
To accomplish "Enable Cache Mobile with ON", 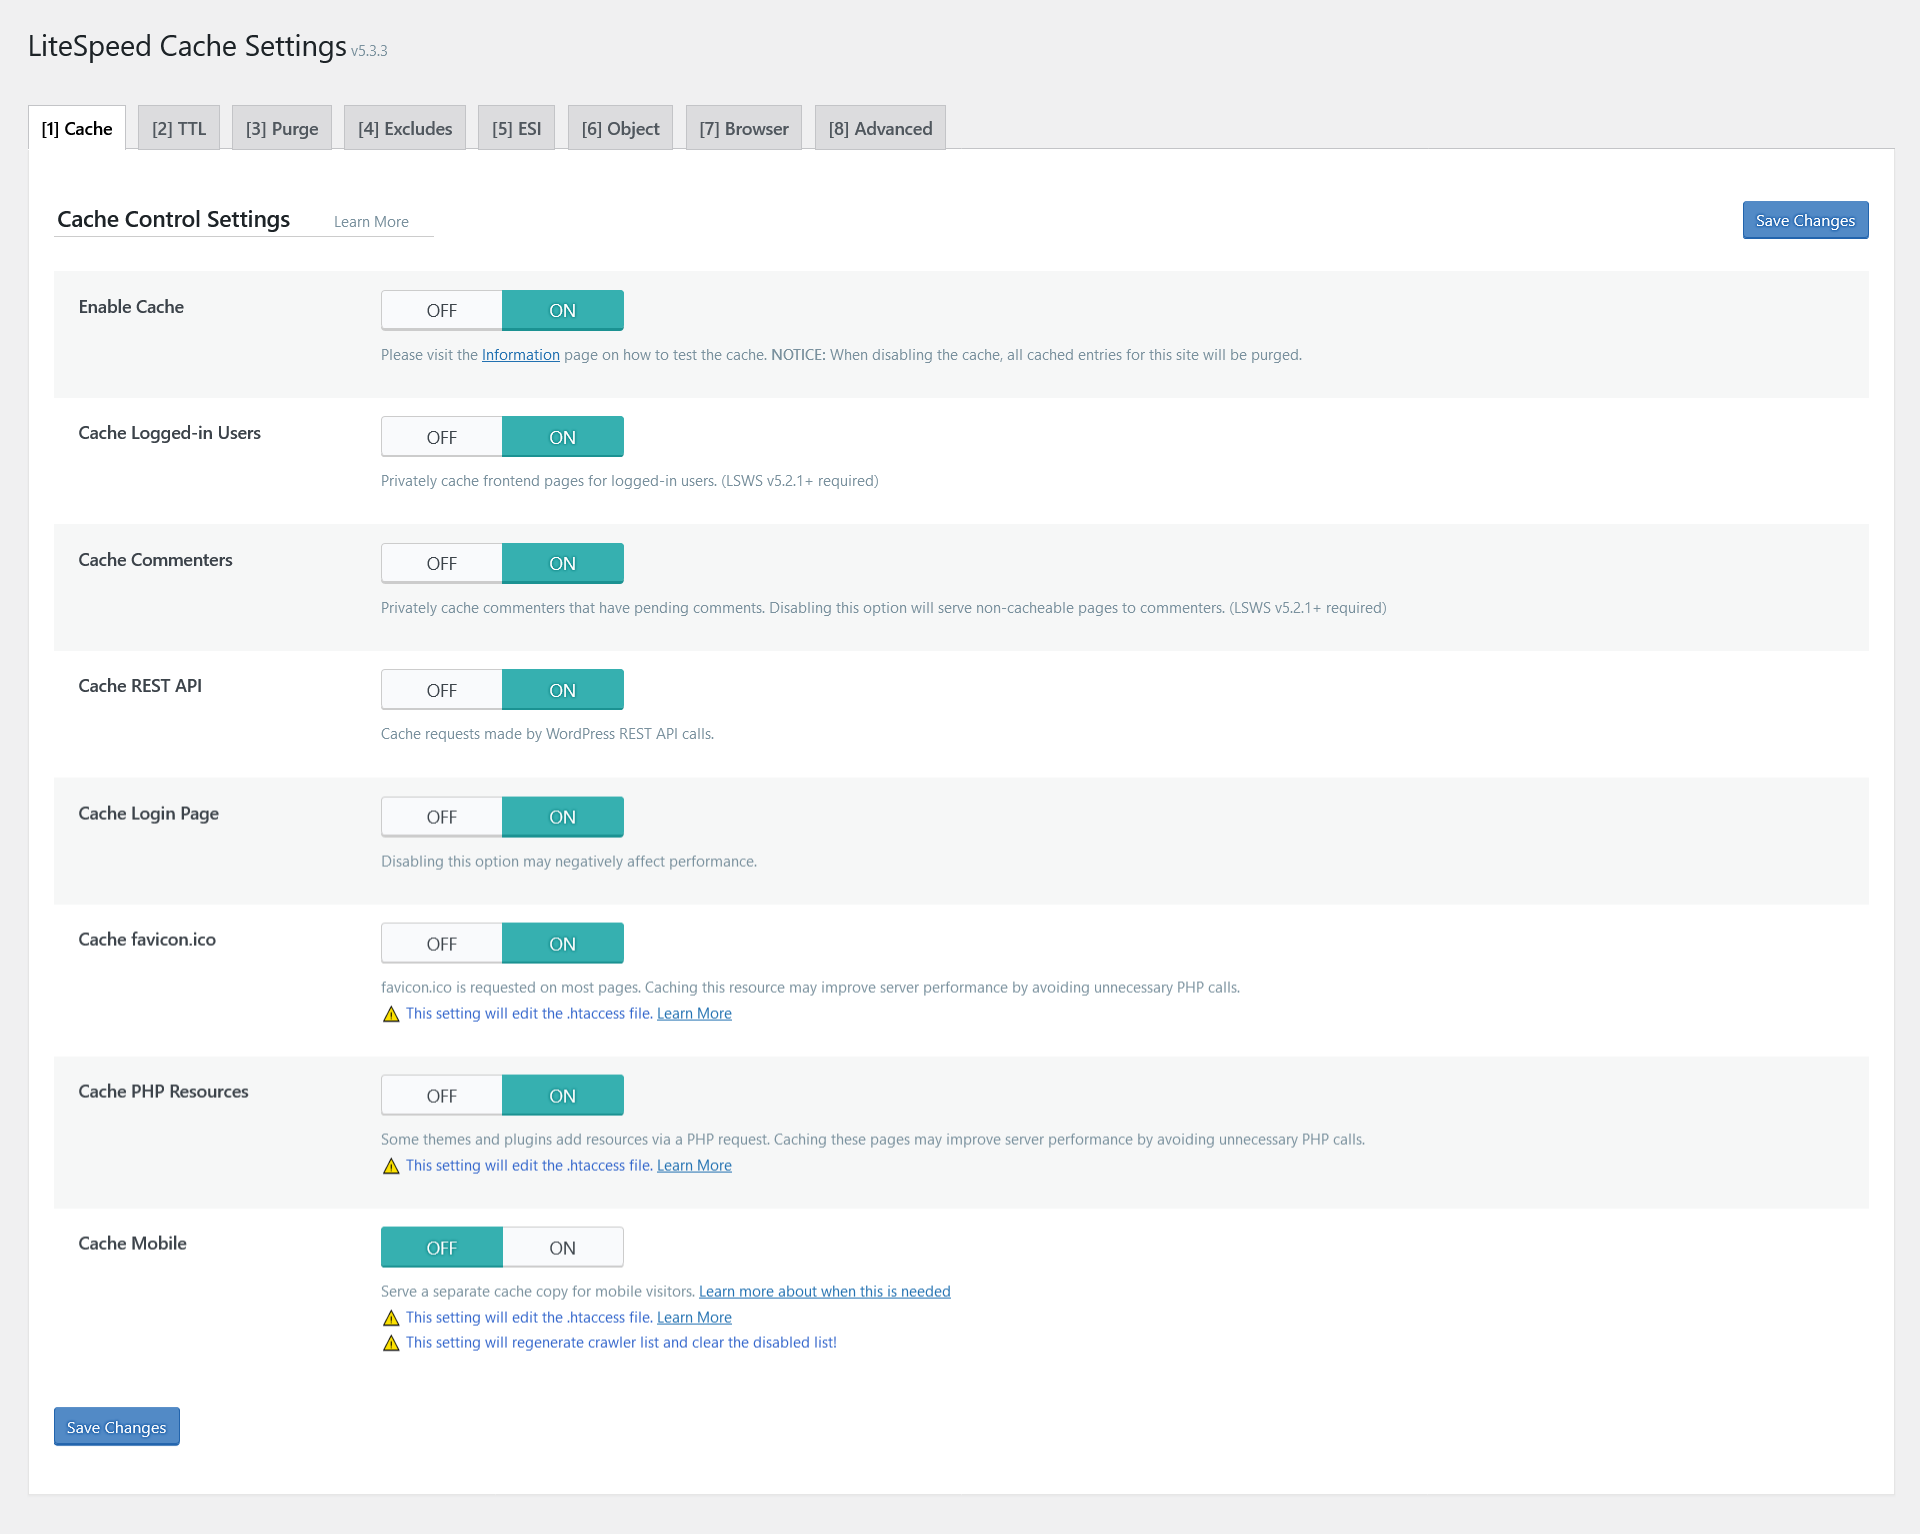I will [563, 1248].
